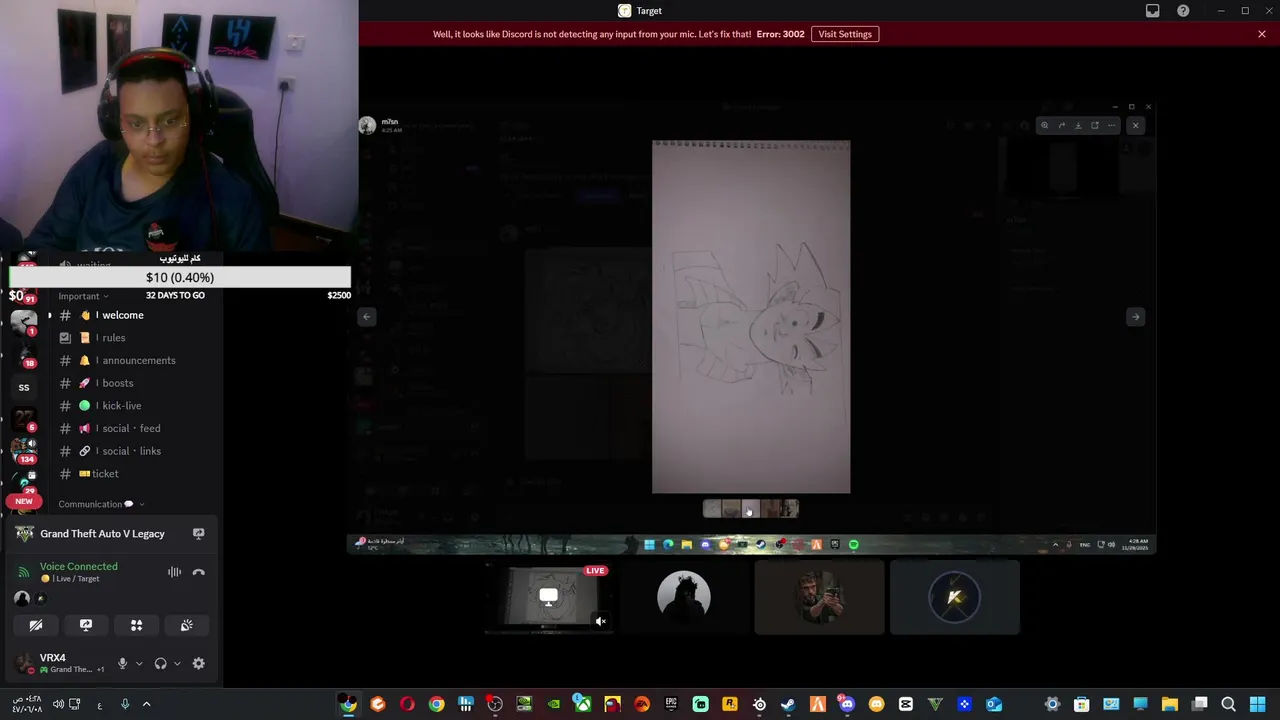
Task: Toggle headphones deafen button
Action: pos(160,663)
